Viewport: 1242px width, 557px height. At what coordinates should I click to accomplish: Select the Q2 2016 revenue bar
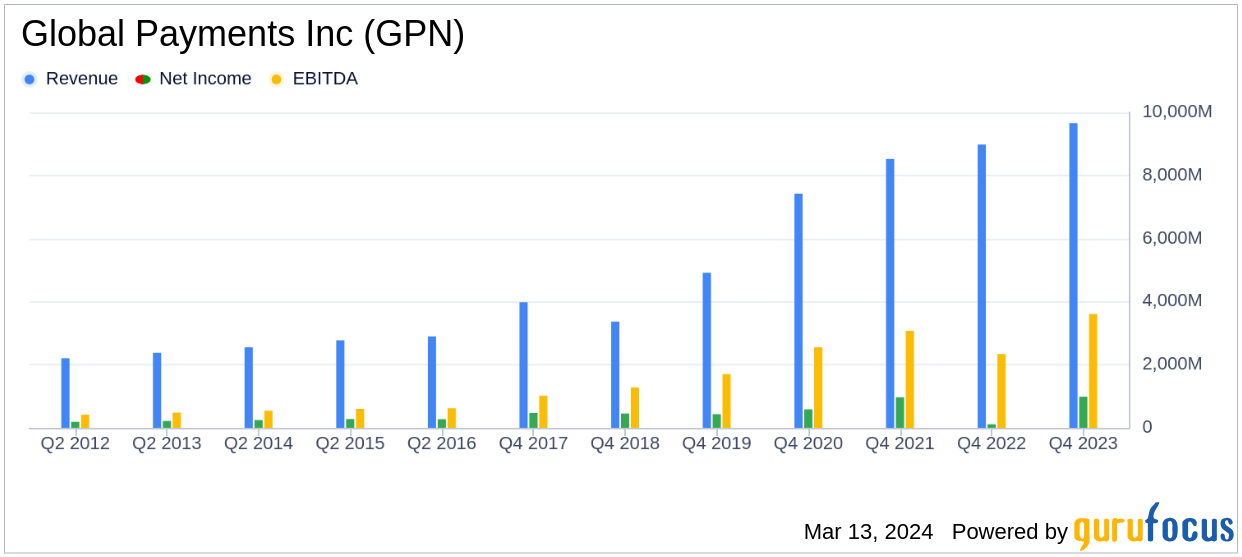tap(432, 382)
